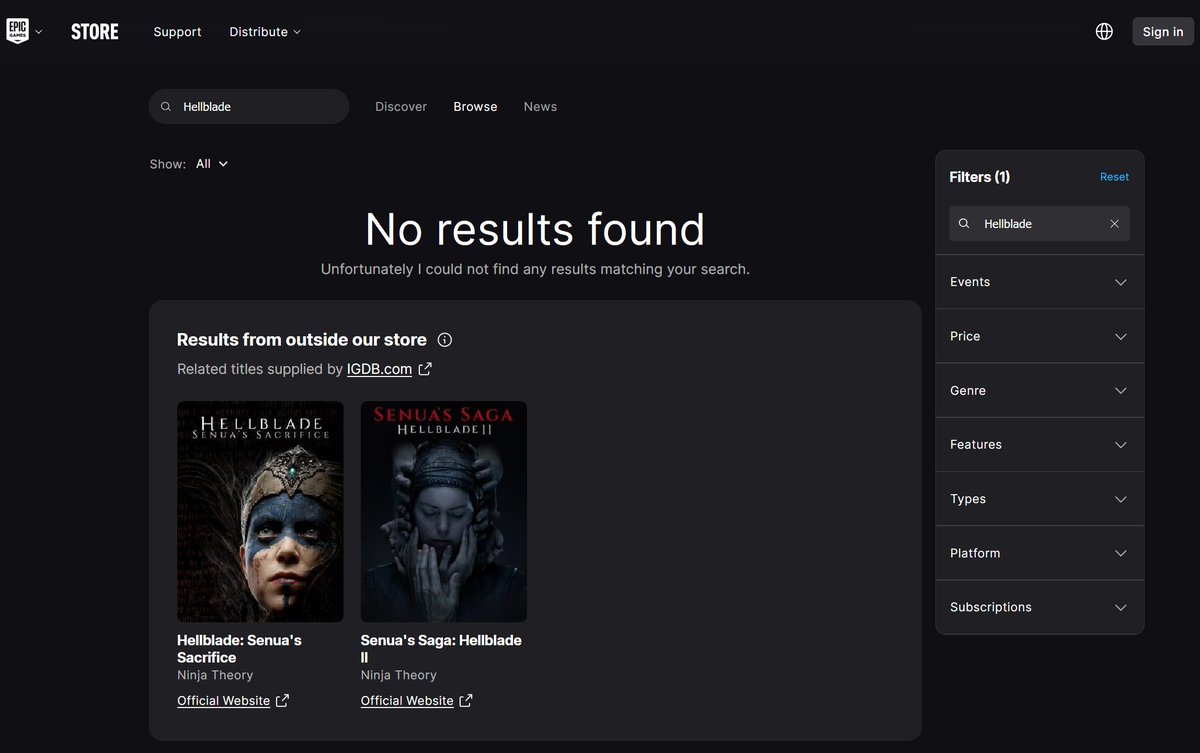Image resolution: width=1200 pixels, height=753 pixels.
Task: Open Hellblade: Senua's Sacrifice cover art
Action: [260, 512]
